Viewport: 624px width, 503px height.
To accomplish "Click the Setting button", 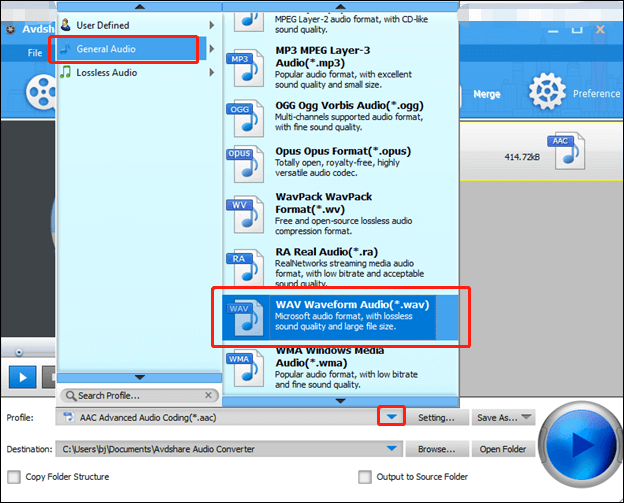I will point(437,417).
